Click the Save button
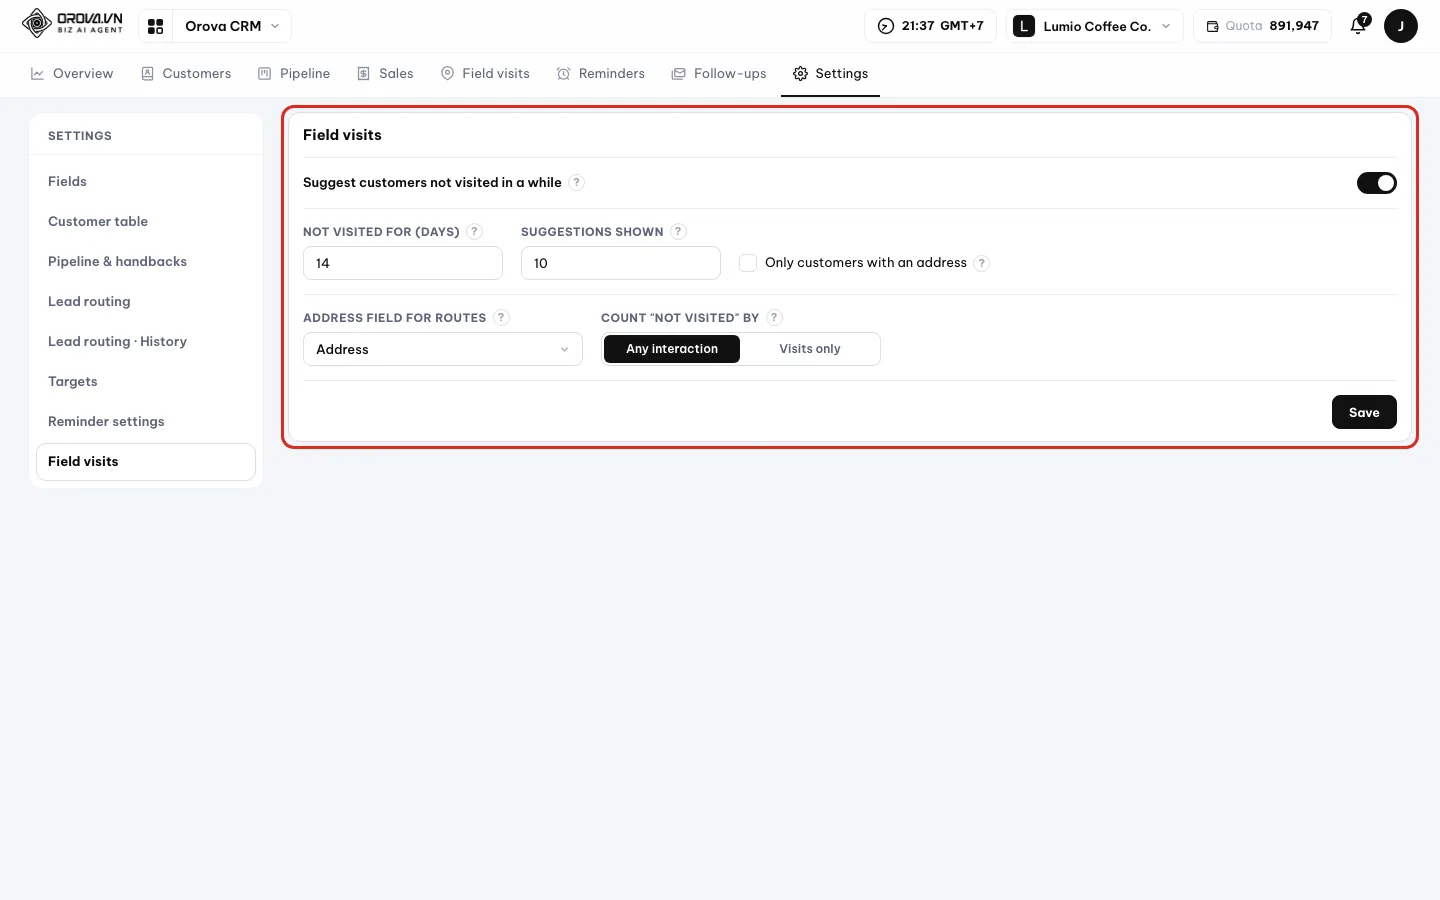This screenshot has width=1440, height=900. tap(1364, 412)
